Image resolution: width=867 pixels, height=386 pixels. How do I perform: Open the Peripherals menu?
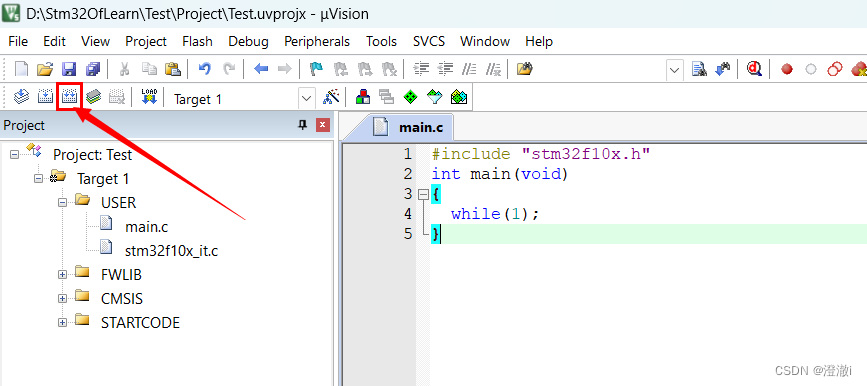(317, 41)
